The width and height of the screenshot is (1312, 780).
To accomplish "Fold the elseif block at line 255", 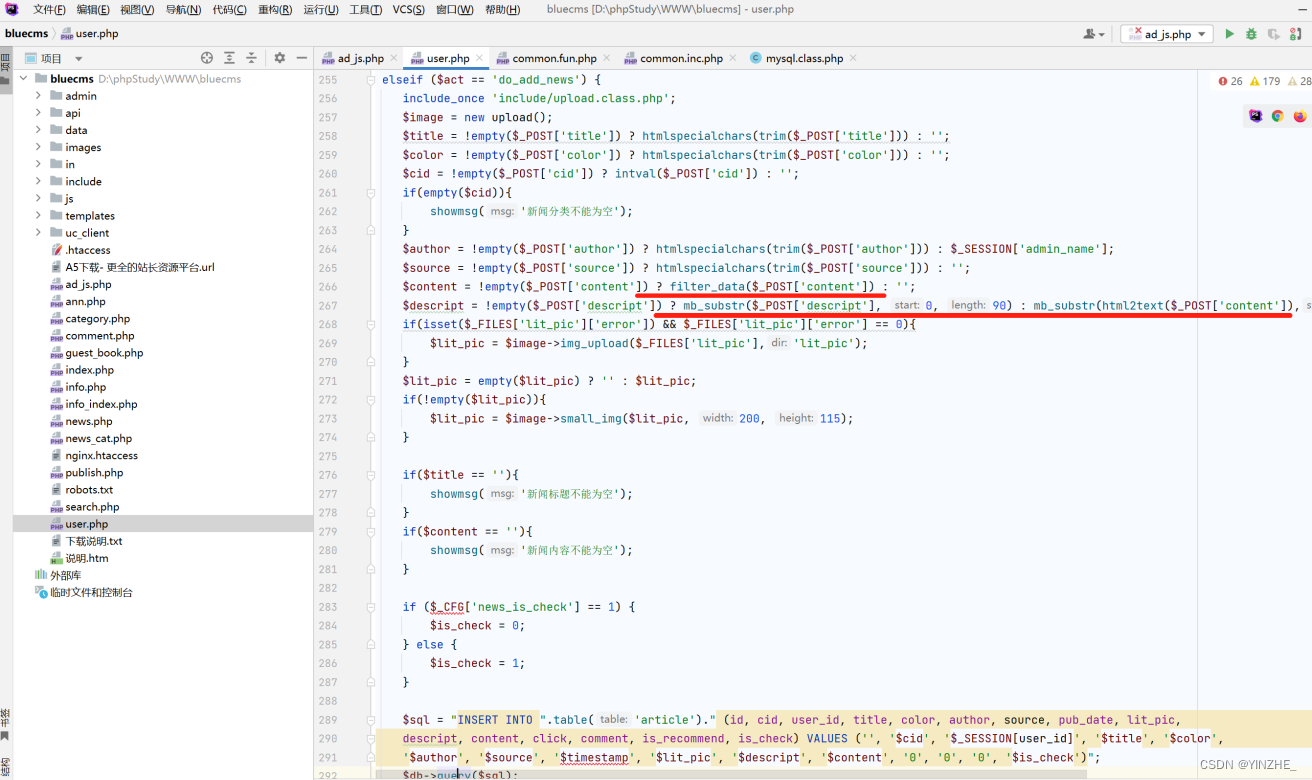I will point(371,79).
